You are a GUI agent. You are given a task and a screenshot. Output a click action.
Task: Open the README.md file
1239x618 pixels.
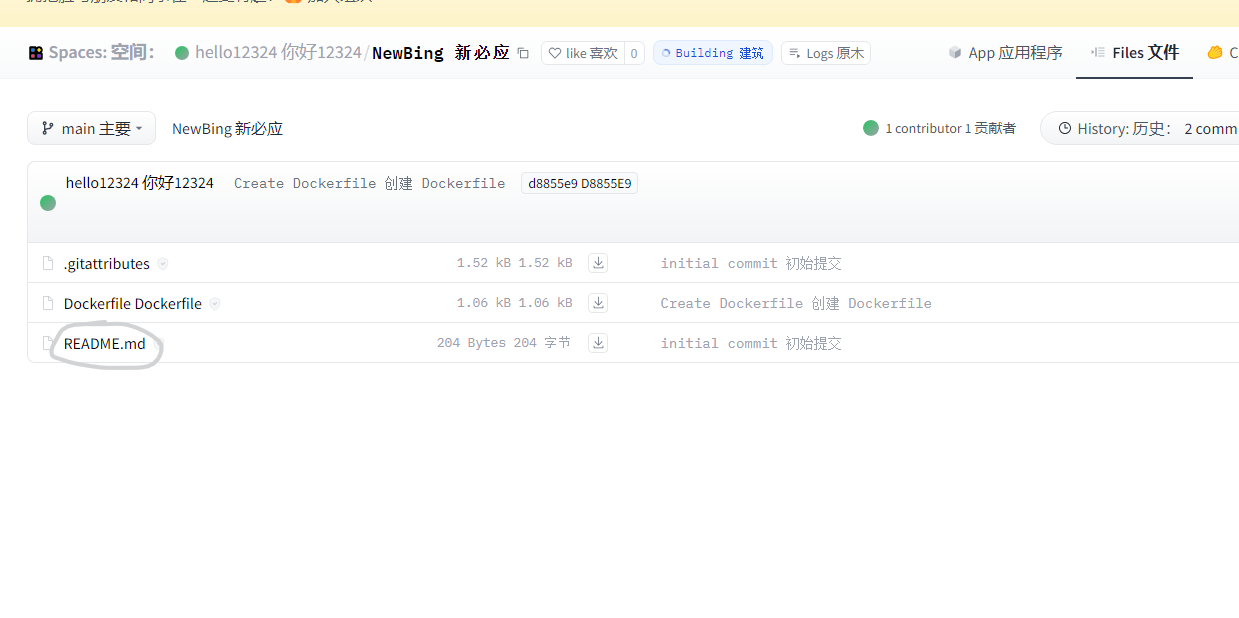[x=104, y=343]
